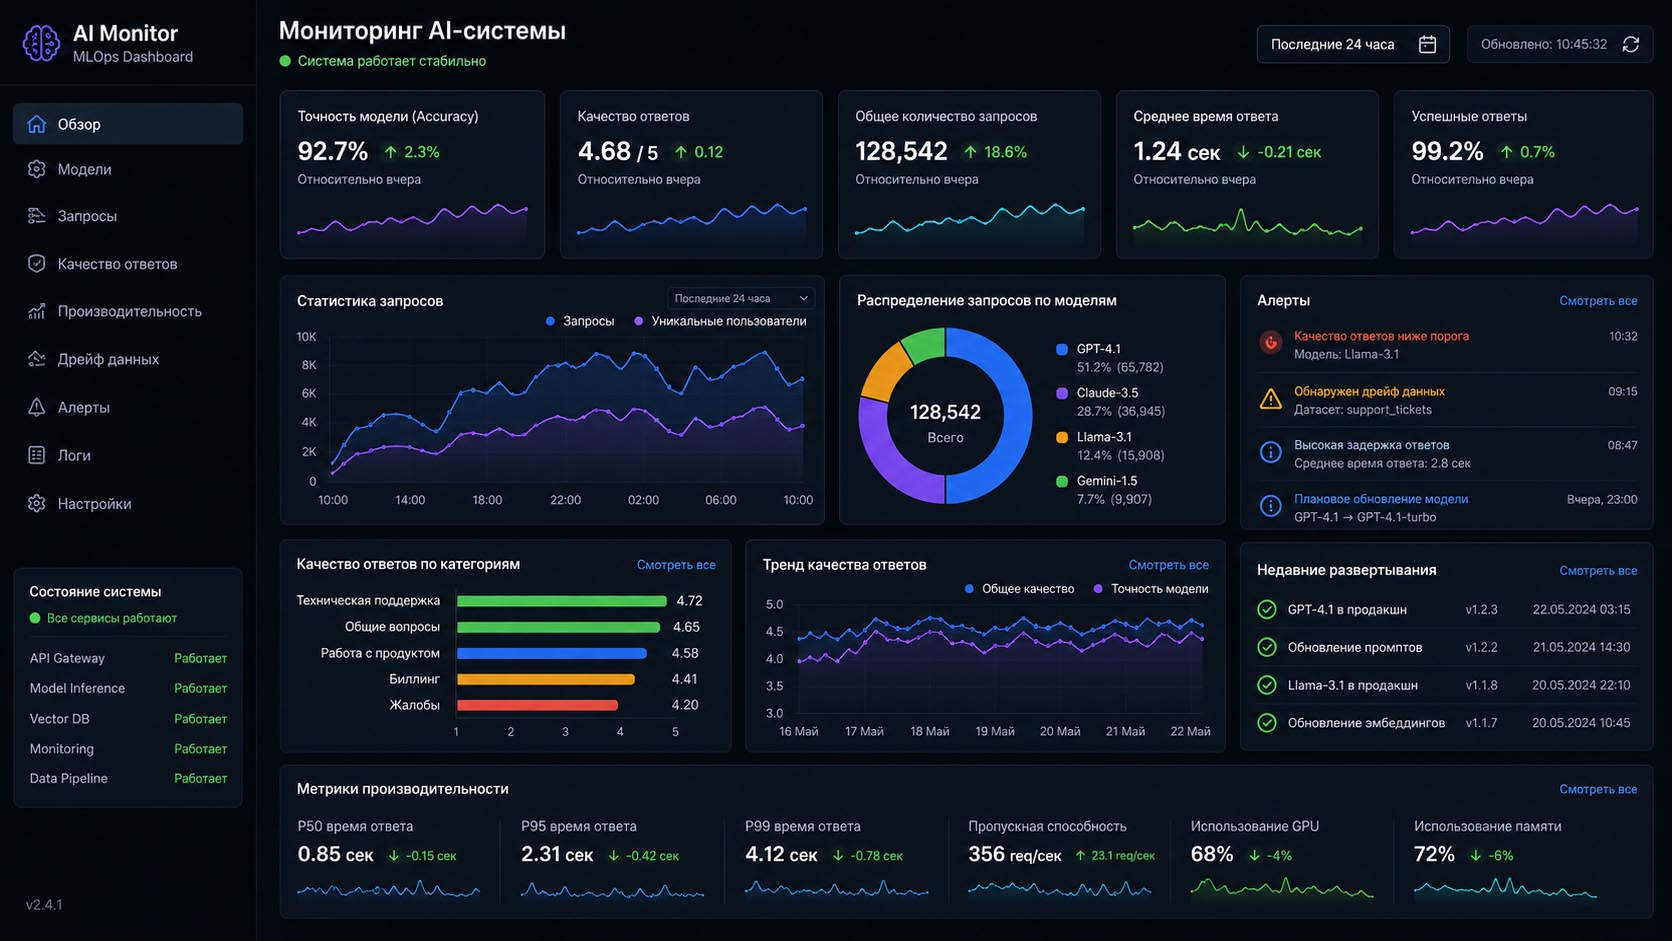Click the AI Monitor brain logo
Screen dimensions: 1672x941
point(41,43)
